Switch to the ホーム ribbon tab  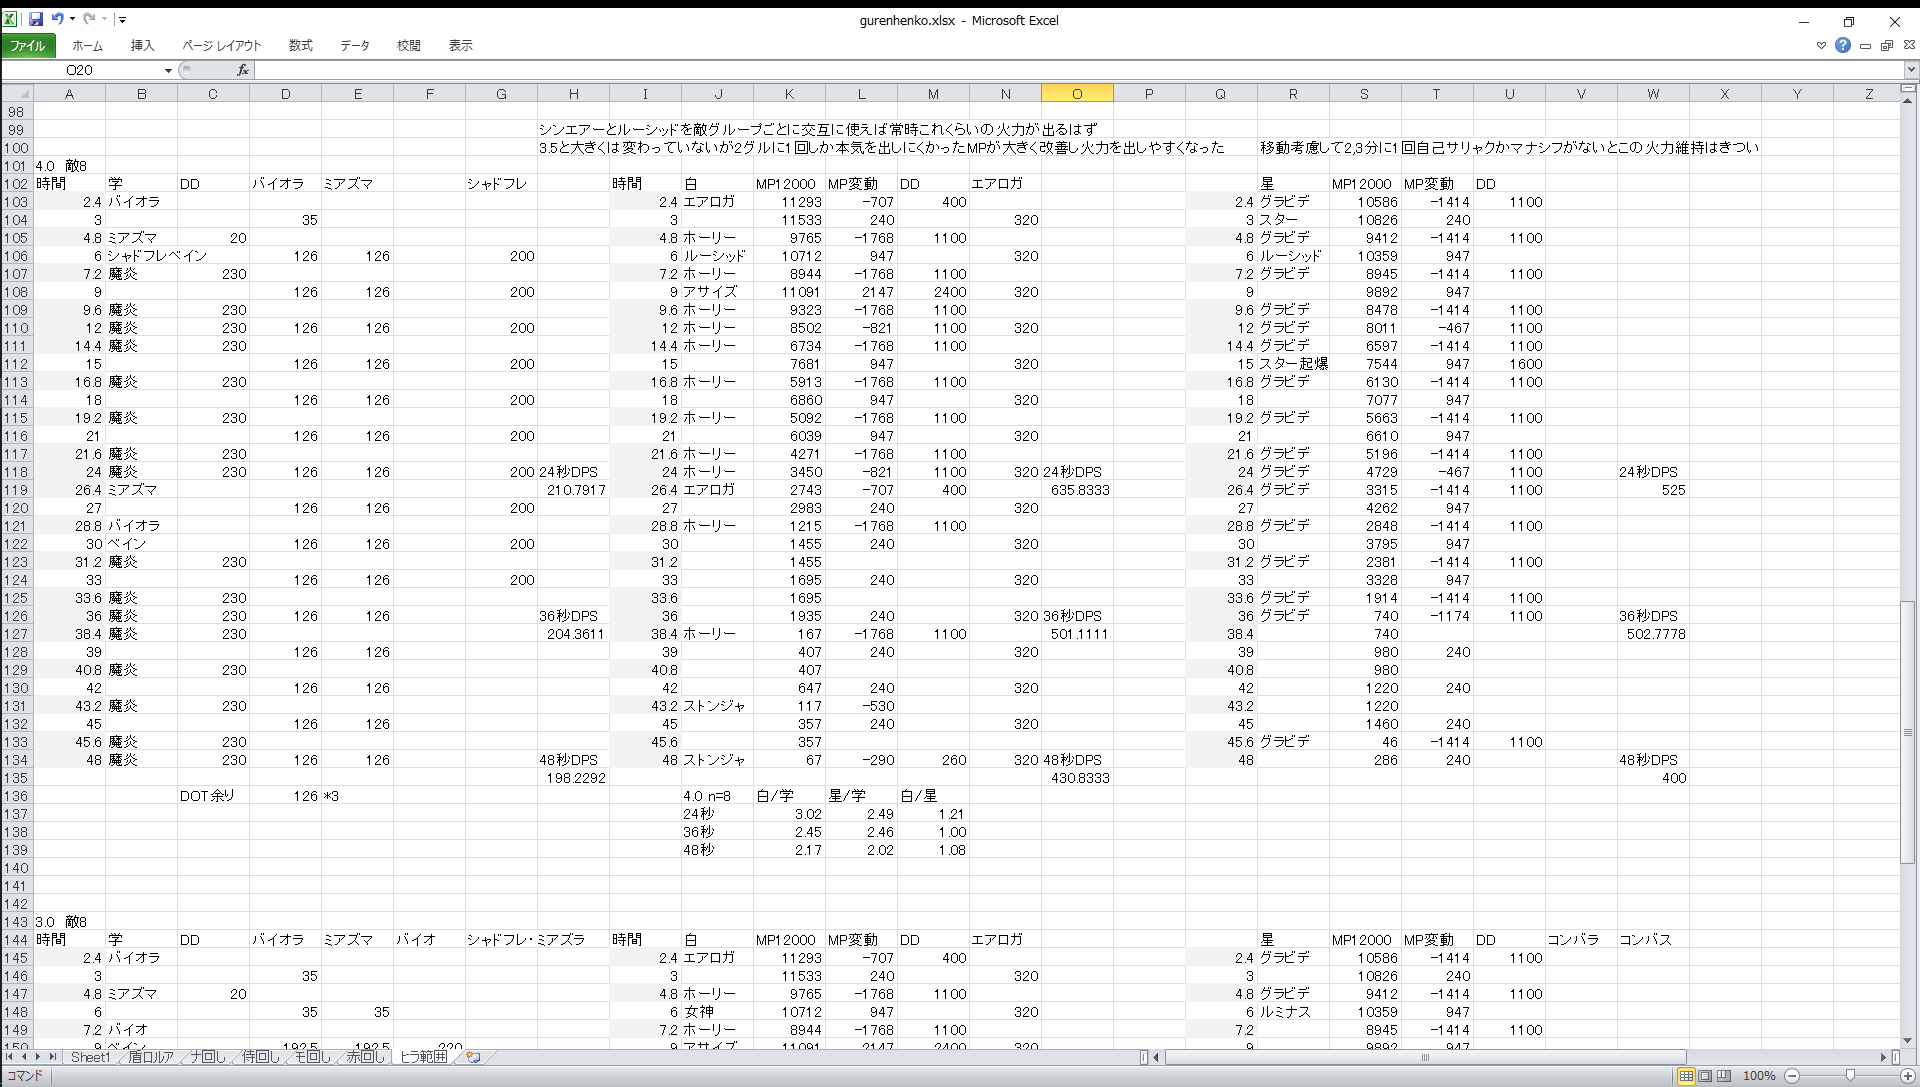coord(87,46)
